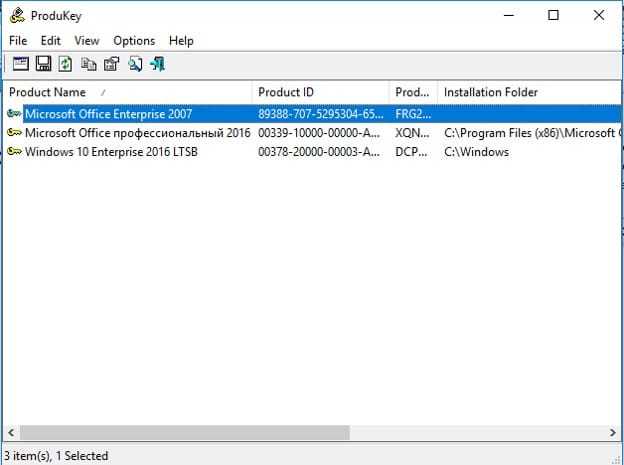Click the C:\Program Files (x86)\Microsoft folder cell
Image resolution: width=624 pixels, height=465 pixels.
tap(532, 133)
